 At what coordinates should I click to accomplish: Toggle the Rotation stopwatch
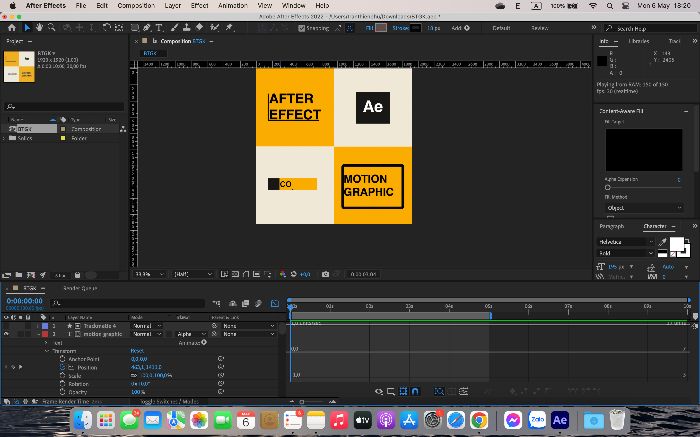pos(62,384)
